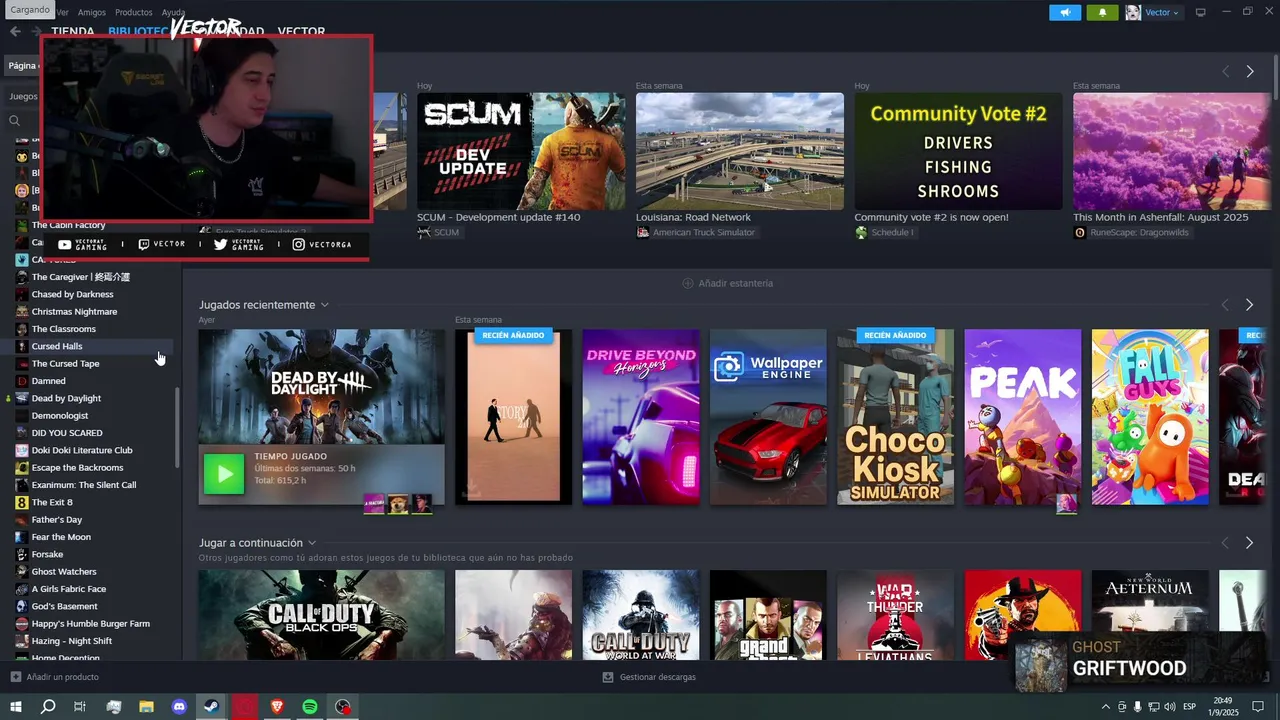Open the Productos menu
Screen dimensions: 1280x720
tap(134, 12)
